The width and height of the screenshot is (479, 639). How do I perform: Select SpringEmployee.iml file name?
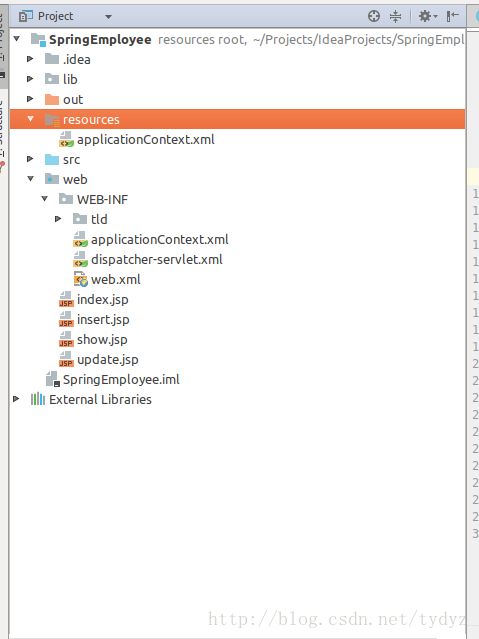121,379
